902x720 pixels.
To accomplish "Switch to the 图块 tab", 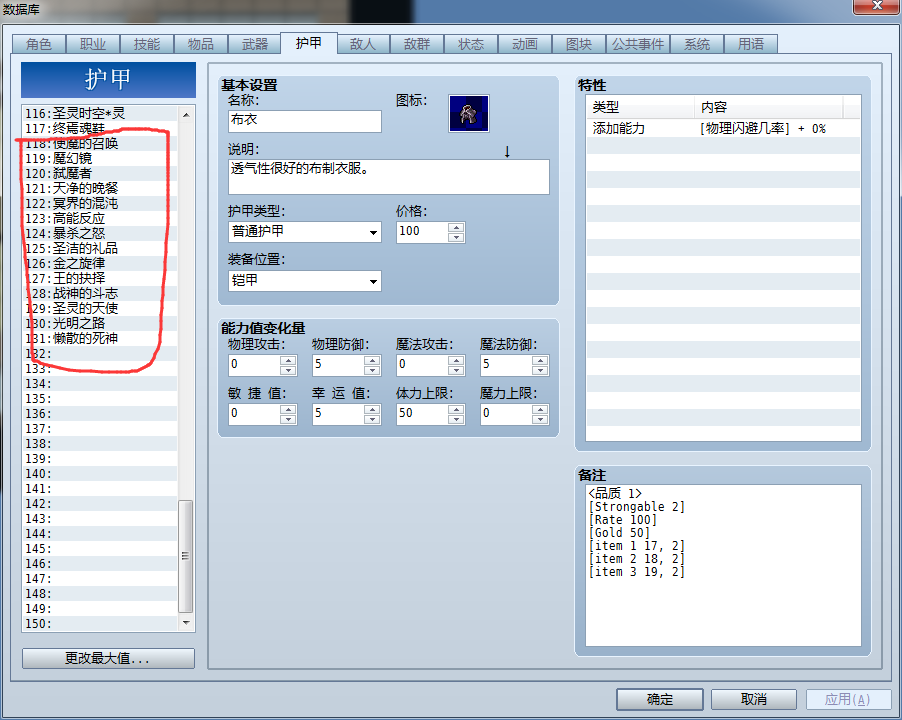I will coord(579,44).
